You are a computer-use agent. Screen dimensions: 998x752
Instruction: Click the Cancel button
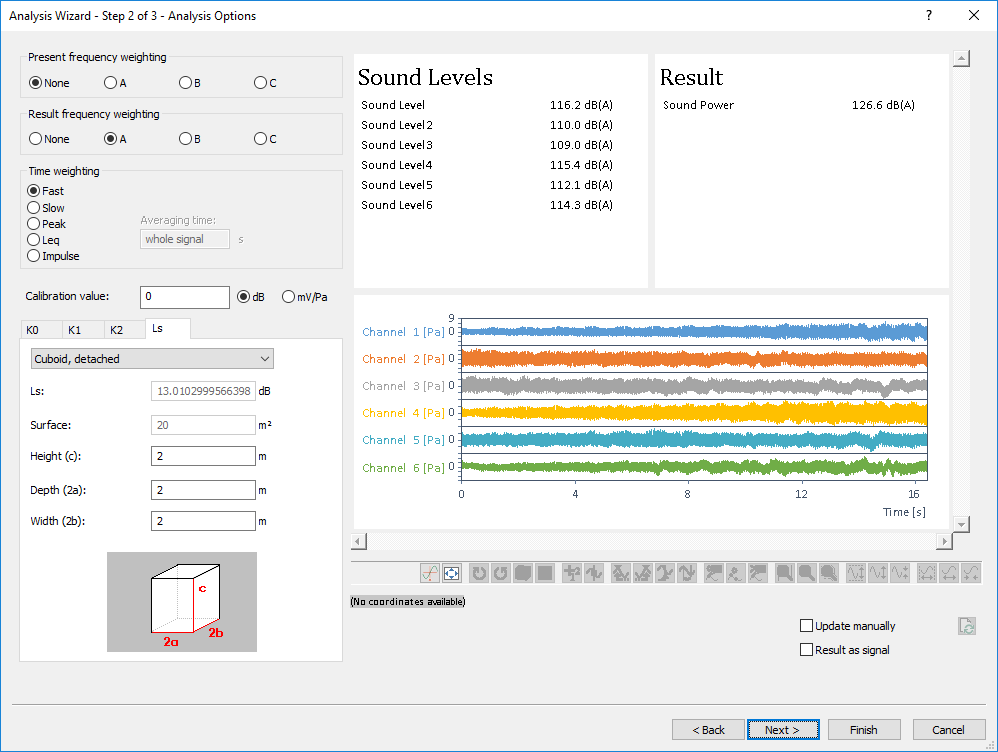click(x=948, y=730)
